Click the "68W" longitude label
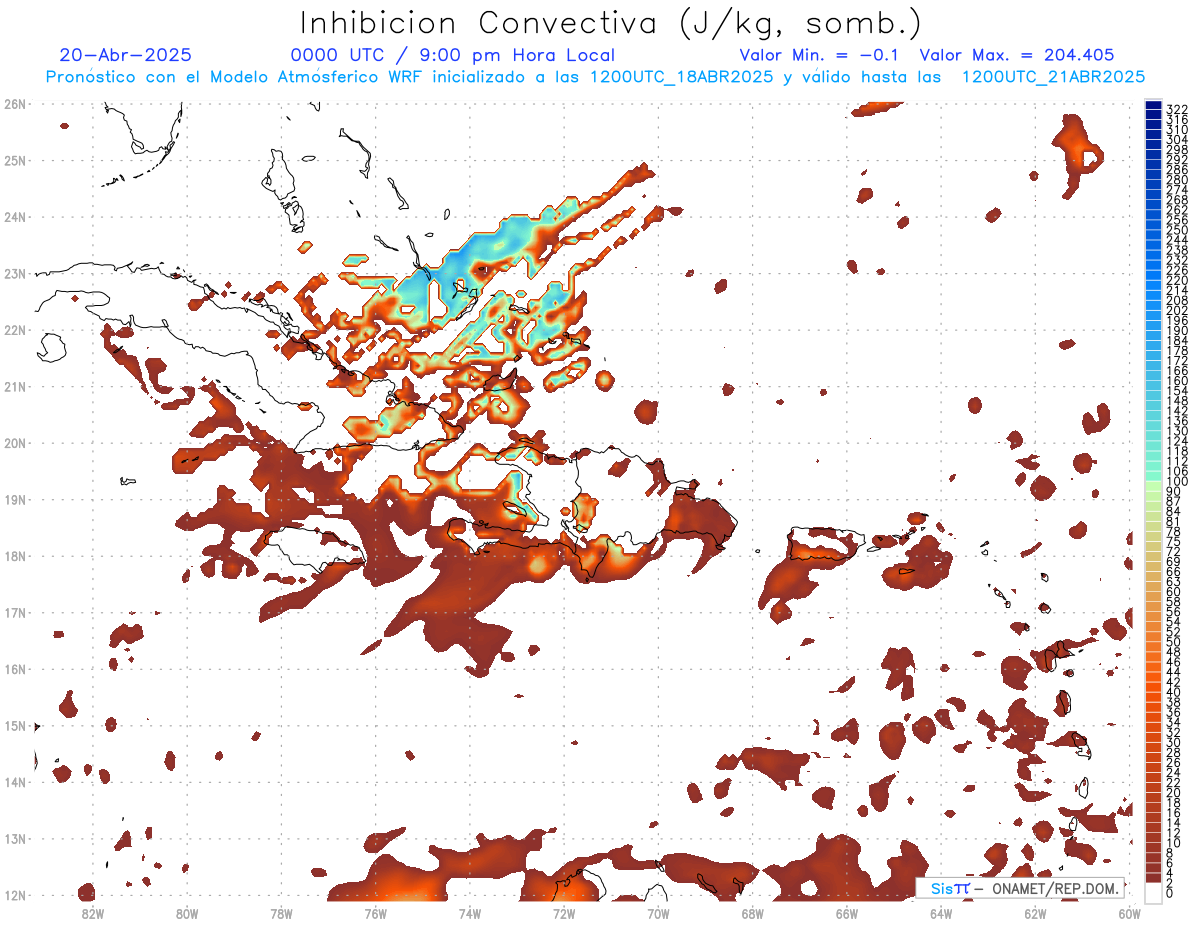 pos(752,912)
